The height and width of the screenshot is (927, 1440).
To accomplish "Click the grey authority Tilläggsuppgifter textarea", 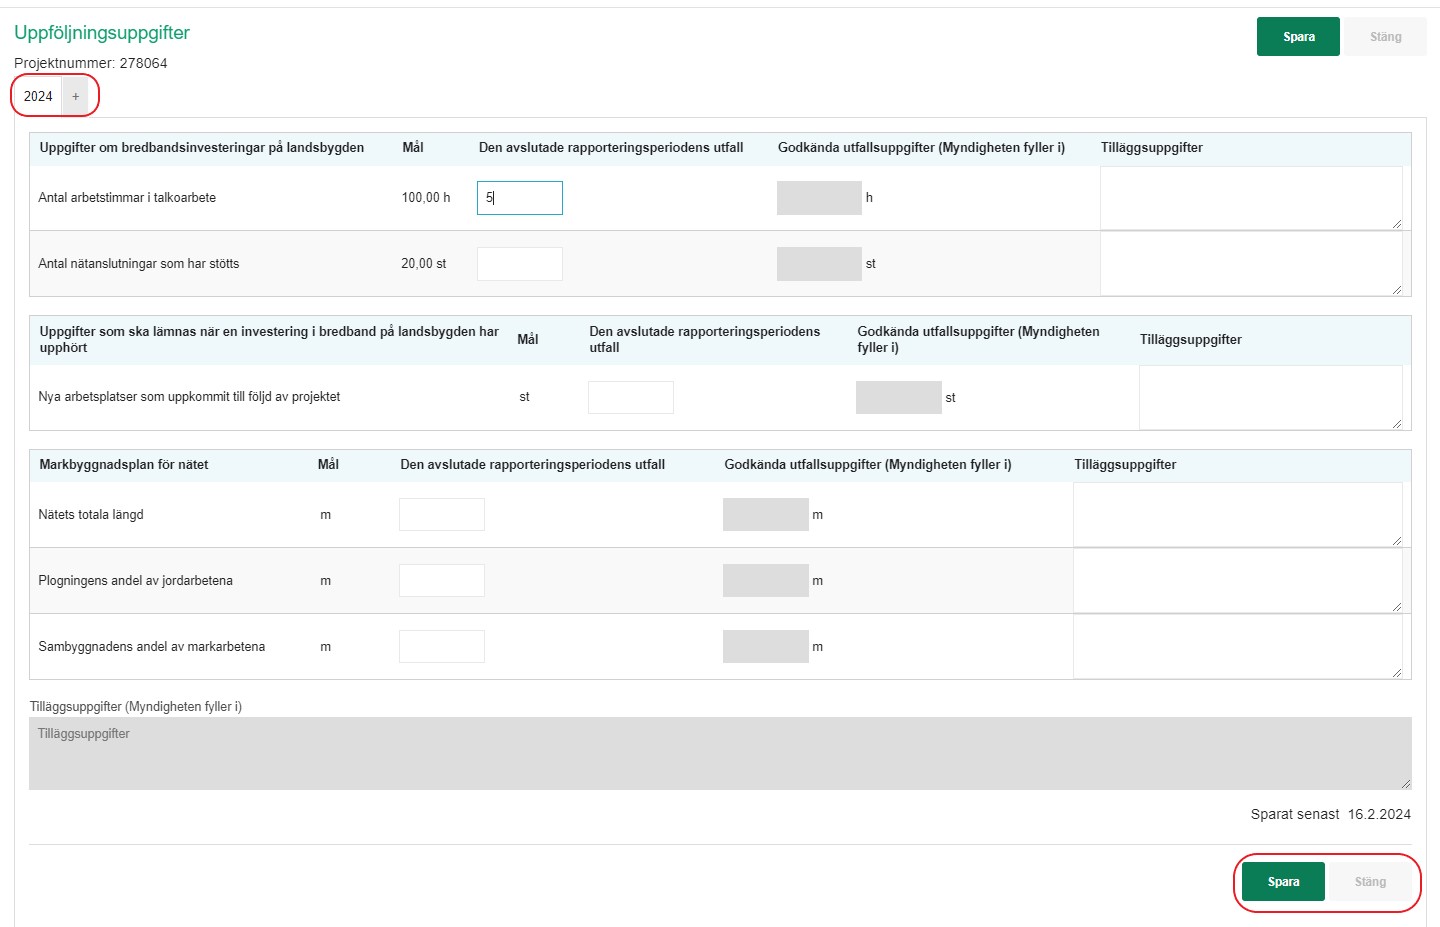I will [720, 753].
